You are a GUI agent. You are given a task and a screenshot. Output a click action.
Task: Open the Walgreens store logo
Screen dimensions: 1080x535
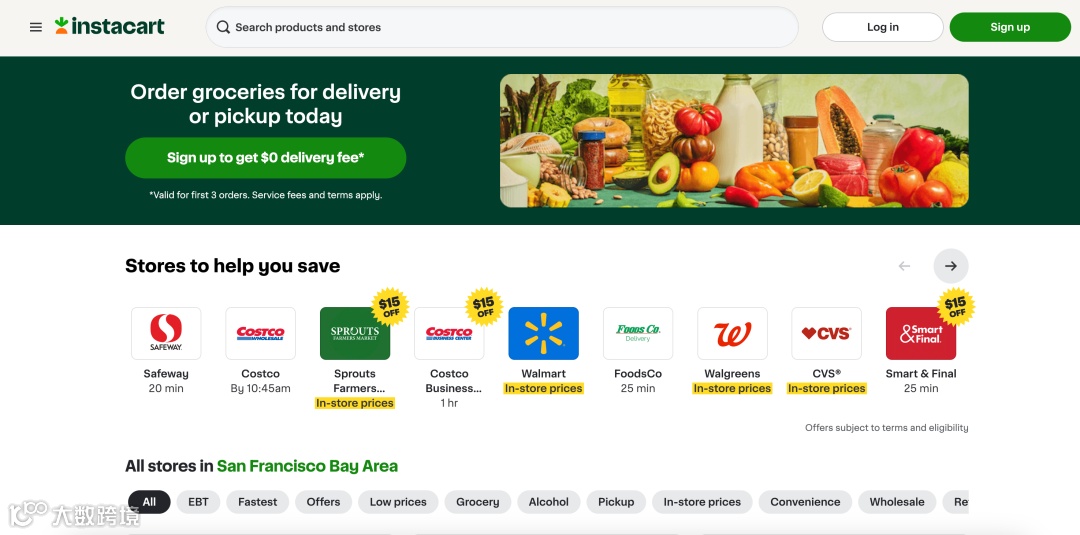click(732, 333)
